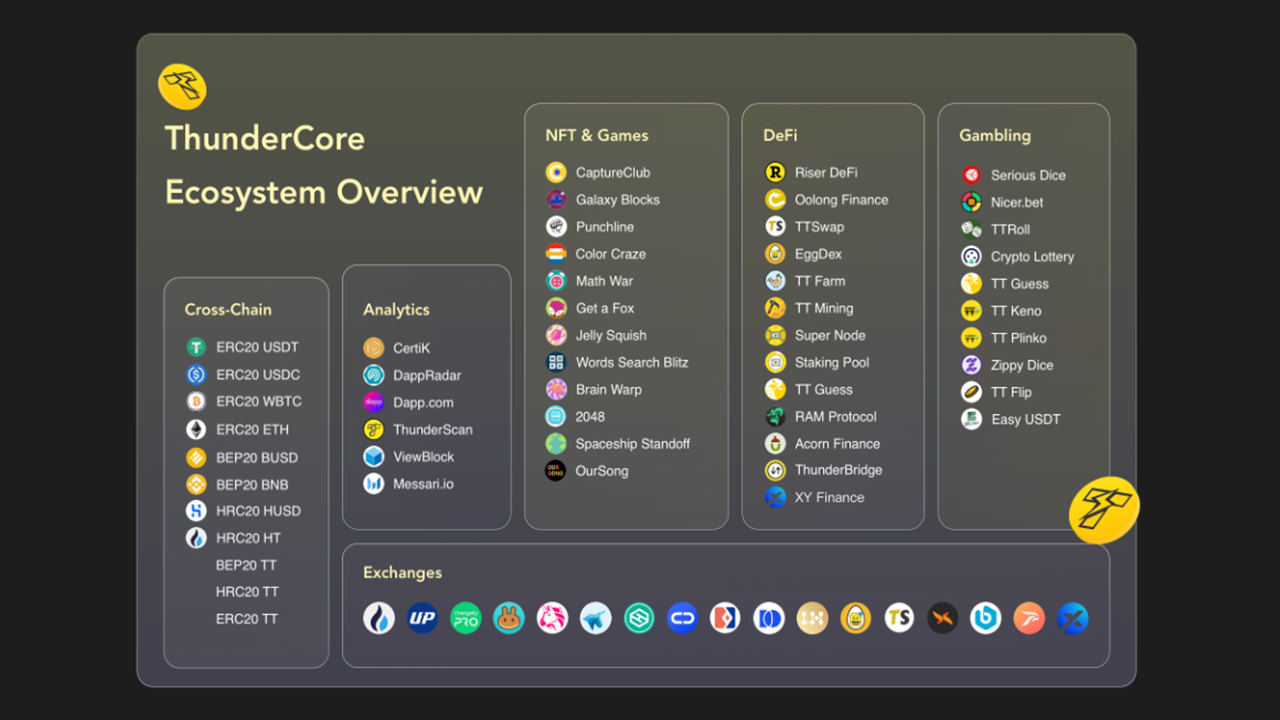This screenshot has width=1280, height=720.
Task: Select the ThunderBridge entry
Action: click(824, 470)
